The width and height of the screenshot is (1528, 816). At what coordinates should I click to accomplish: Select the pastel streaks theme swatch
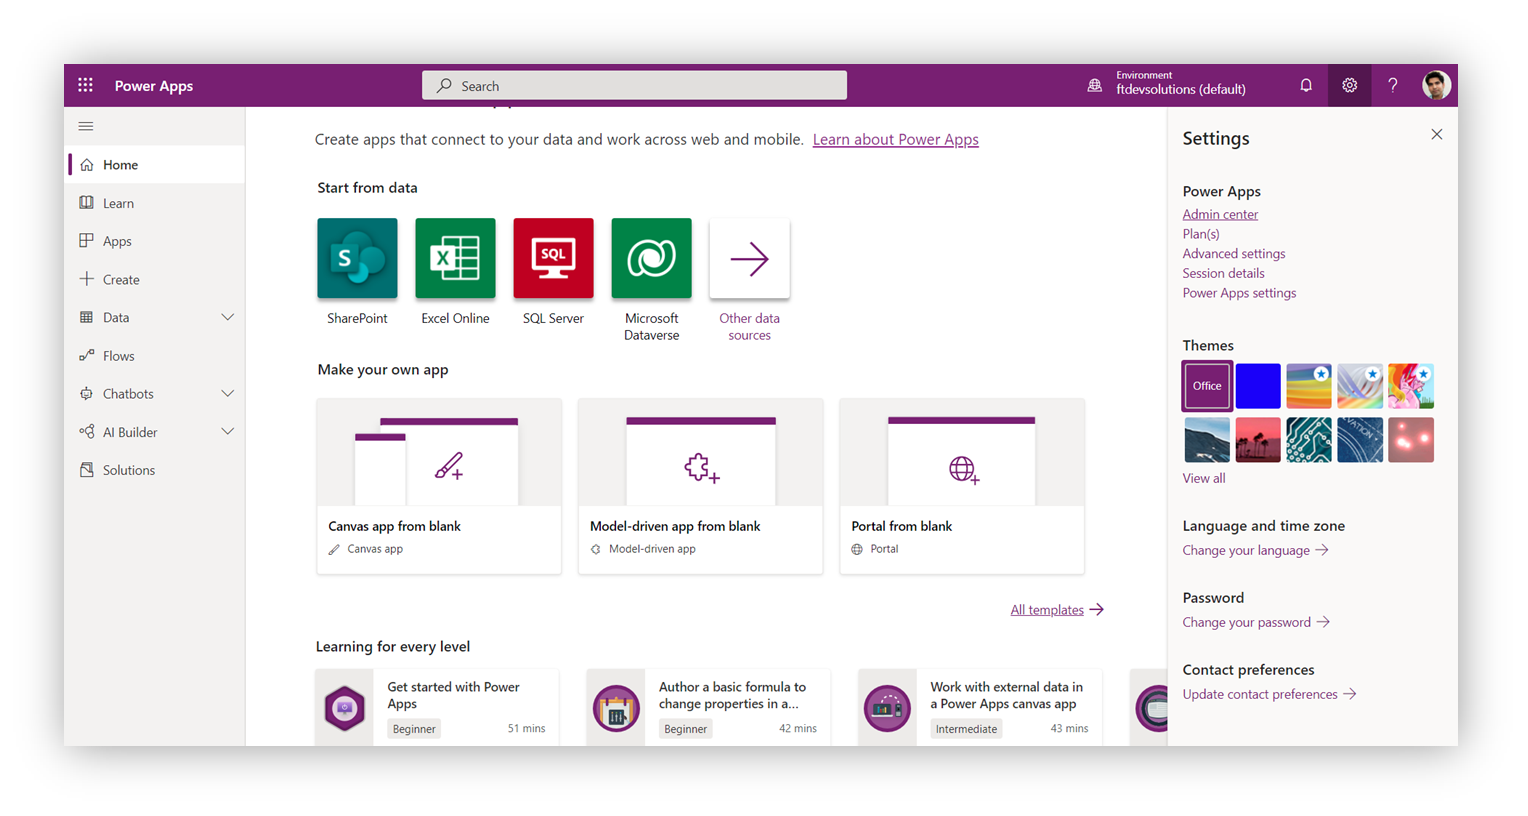[1360, 386]
